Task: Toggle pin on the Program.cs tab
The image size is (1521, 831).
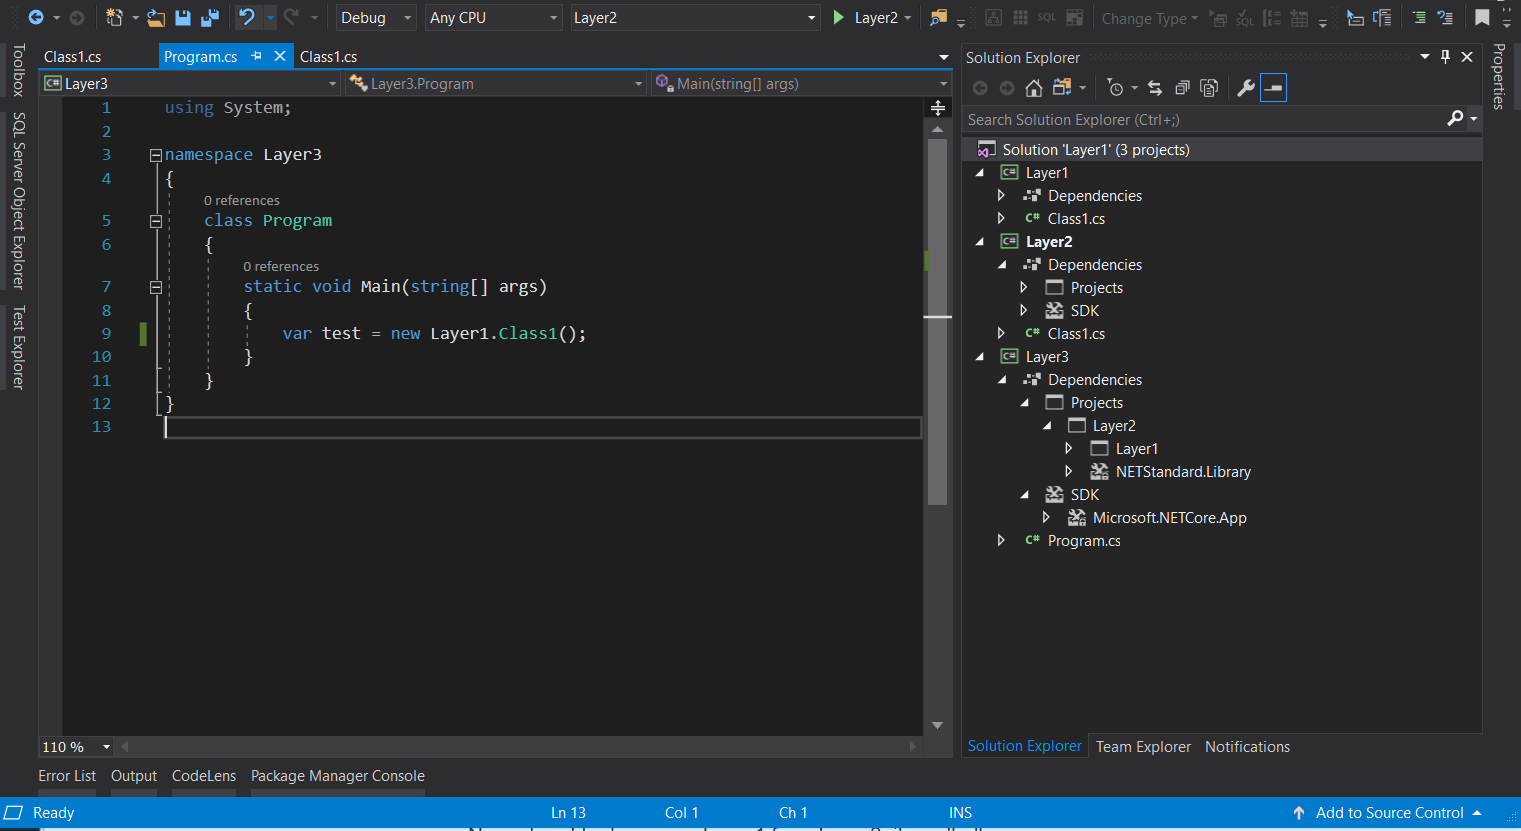Action: [257, 56]
